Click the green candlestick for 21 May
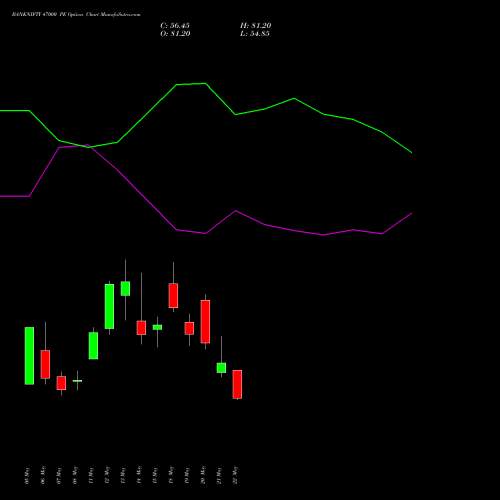The height and width of the screenshot is (500, 500). pyautogui.click(x=221, y=368)
